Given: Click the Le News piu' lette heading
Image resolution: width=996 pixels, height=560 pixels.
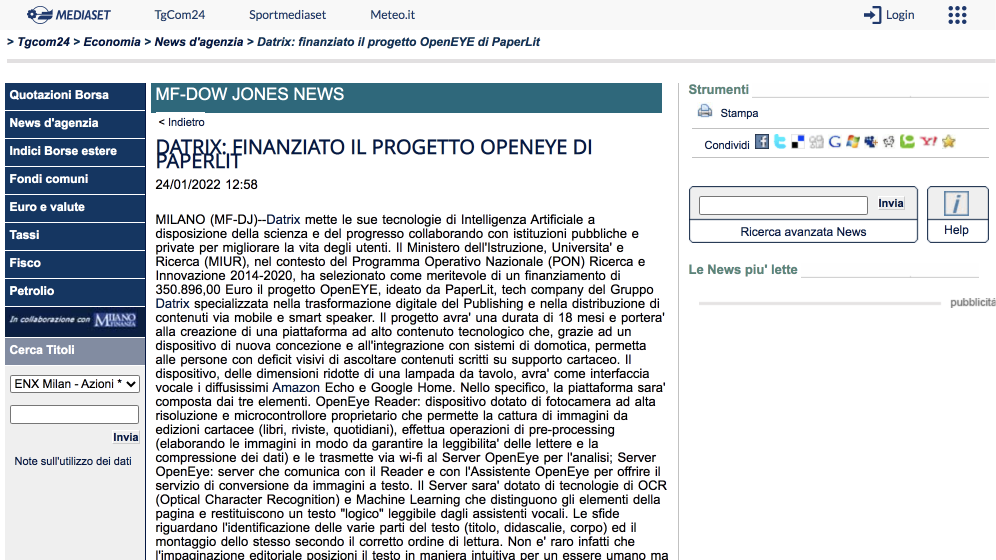Looking at the screenshot, I should point(743,269).
